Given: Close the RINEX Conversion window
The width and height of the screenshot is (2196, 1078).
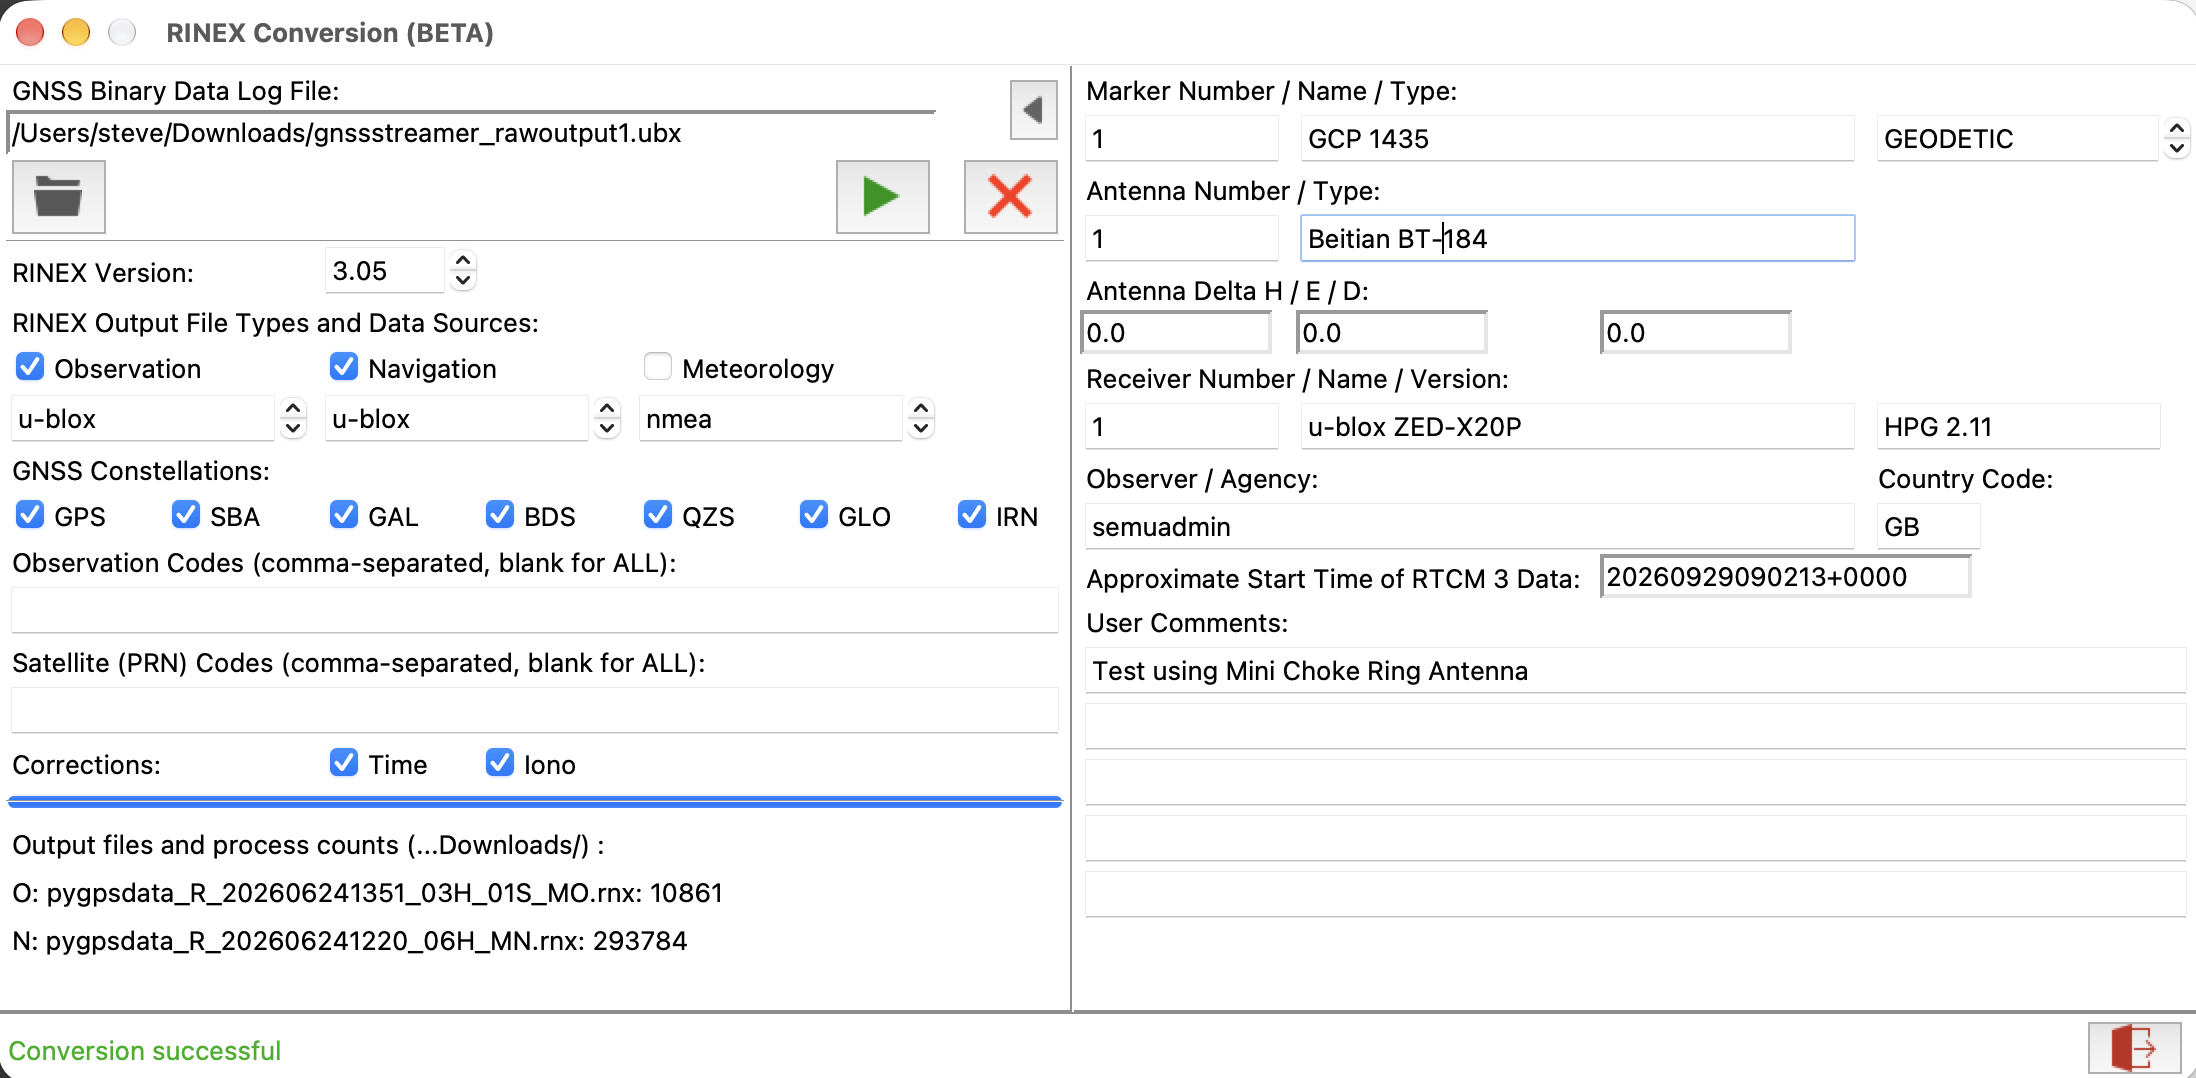Looking at the screenshot, I should (30, 32).
